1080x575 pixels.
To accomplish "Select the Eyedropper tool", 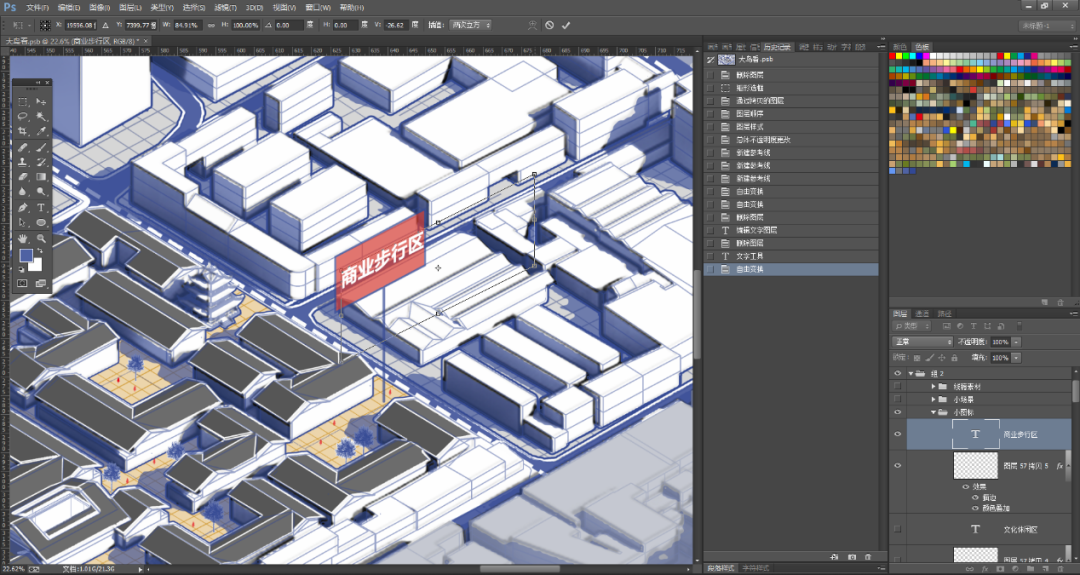I will pos(41,131).
